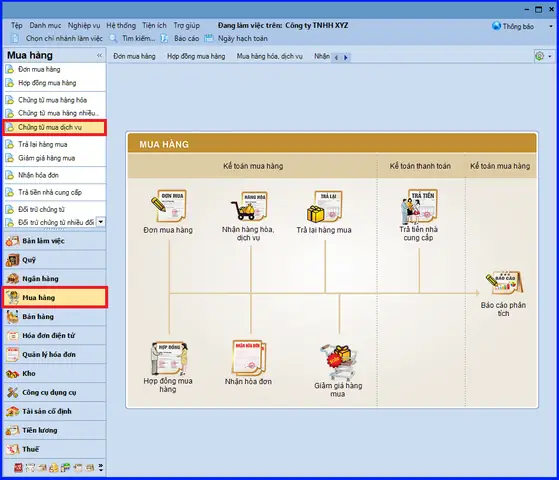Click the Trả tiền nhà cung cấp icon
This screenshot has height=480, width=559.
pyautogui.click(x=419, y=205)
